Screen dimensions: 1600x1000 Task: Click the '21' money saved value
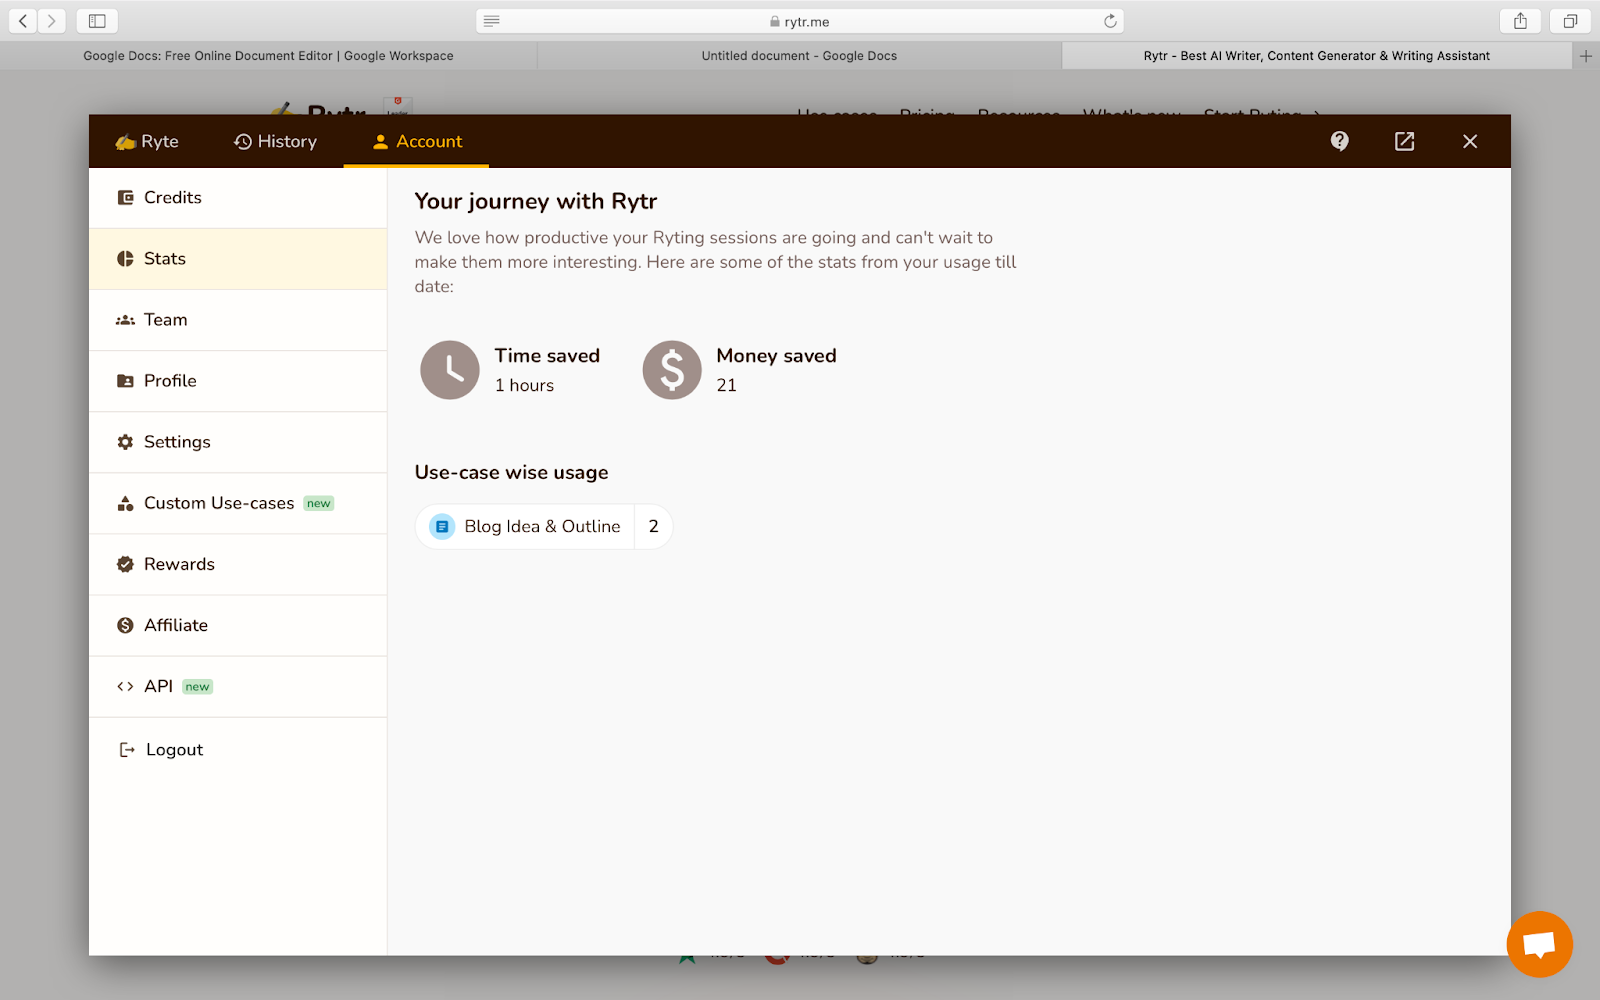tap(727, 385)
